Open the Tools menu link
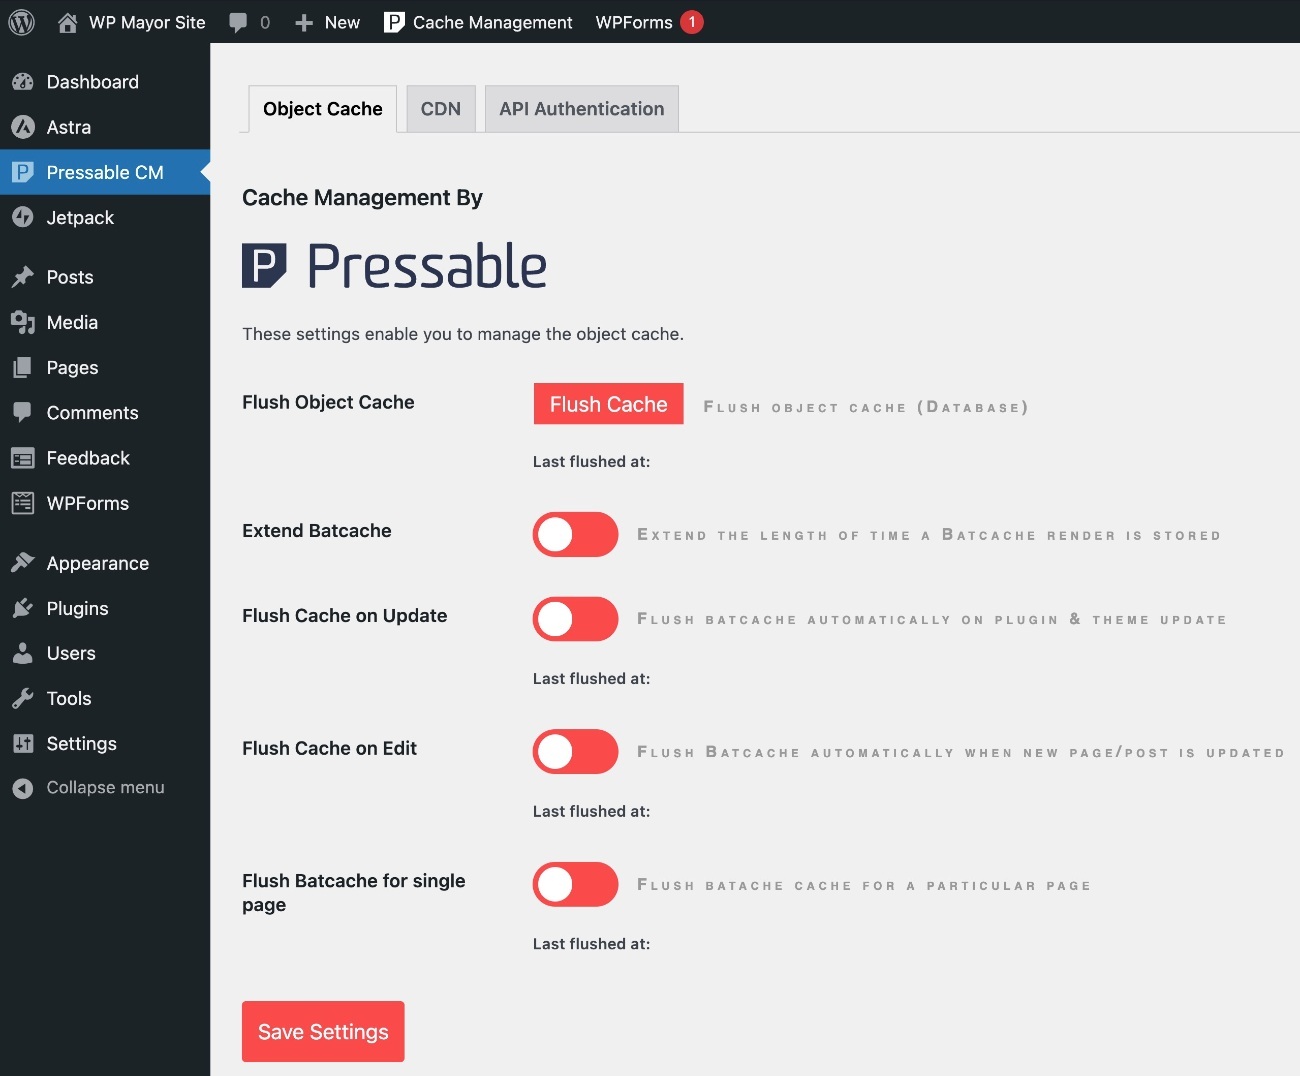The width and height of the screenshot is (1300, 1076). click(69, 698)
